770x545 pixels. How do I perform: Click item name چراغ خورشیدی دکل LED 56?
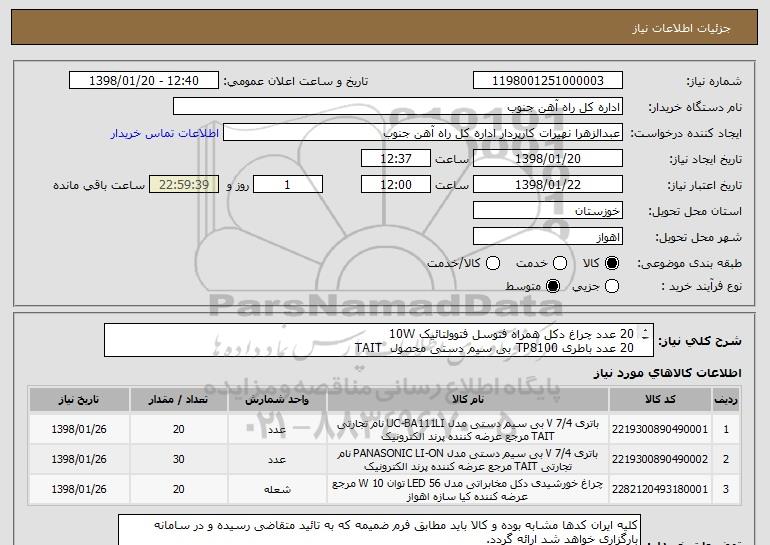(x=468, y=490)
